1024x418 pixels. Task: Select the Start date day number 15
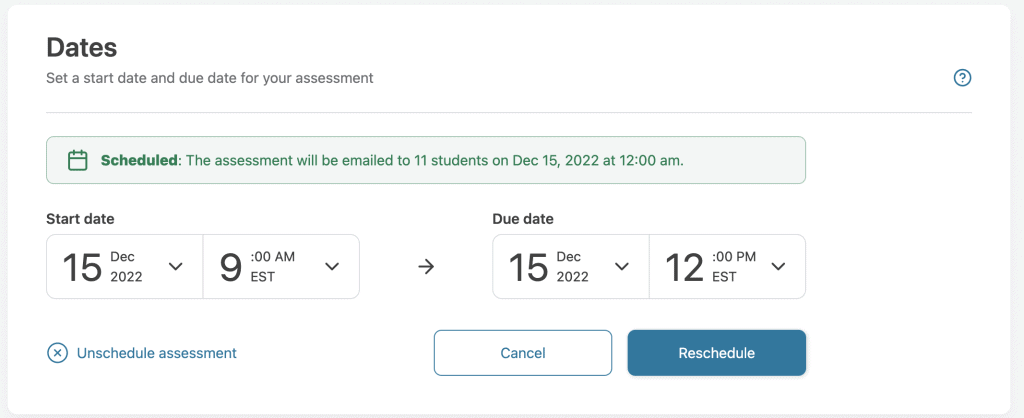pos(82,267)
